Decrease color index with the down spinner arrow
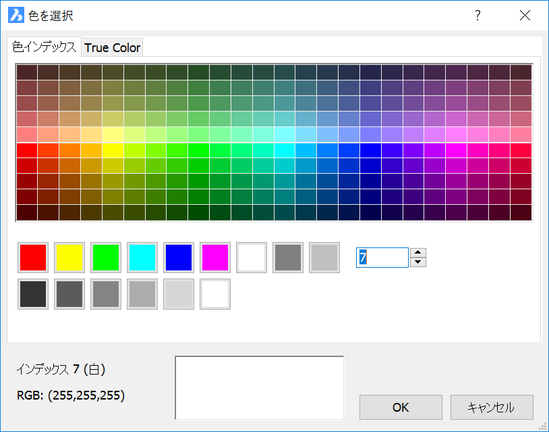The width and height of the screenshot is (549, 432). (x=418, y=262)
